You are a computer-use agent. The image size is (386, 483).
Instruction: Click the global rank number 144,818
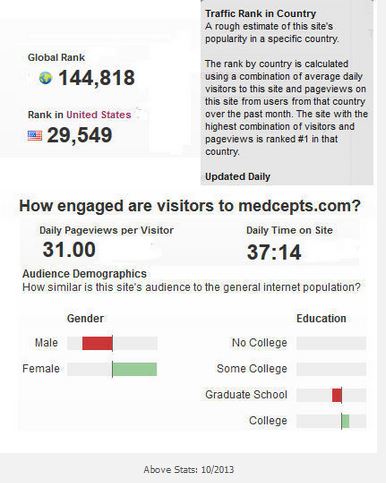[x=97, y=78]
